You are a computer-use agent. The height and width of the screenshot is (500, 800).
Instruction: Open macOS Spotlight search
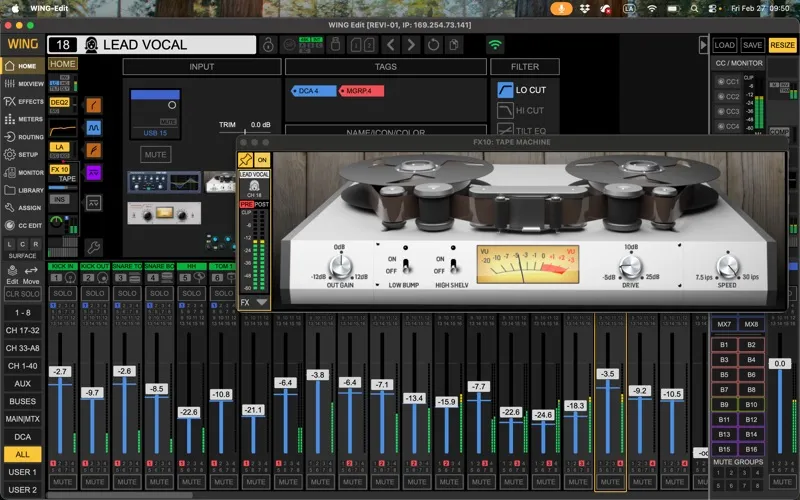point(694,9)
